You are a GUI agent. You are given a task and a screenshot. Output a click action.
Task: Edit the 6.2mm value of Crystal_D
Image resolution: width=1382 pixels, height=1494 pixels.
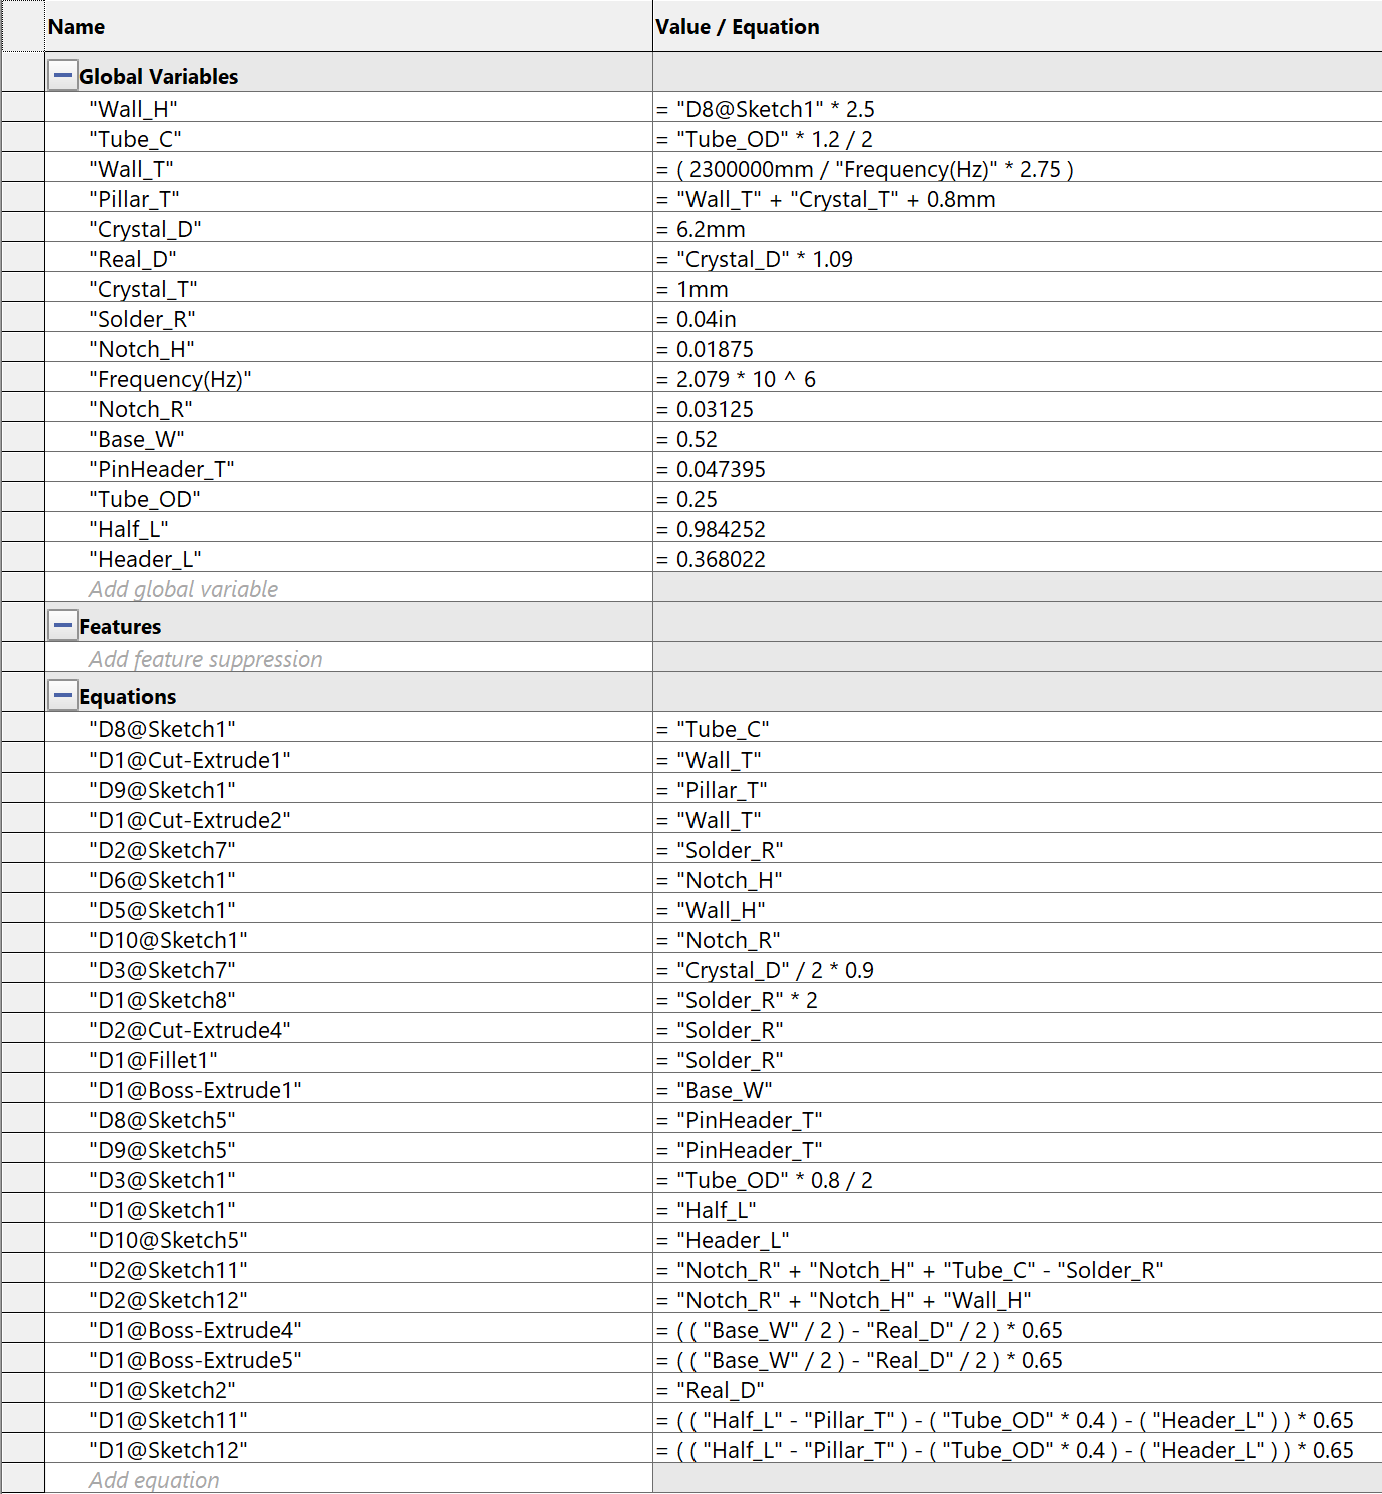pyautogui.click(x=1017, y=229)
